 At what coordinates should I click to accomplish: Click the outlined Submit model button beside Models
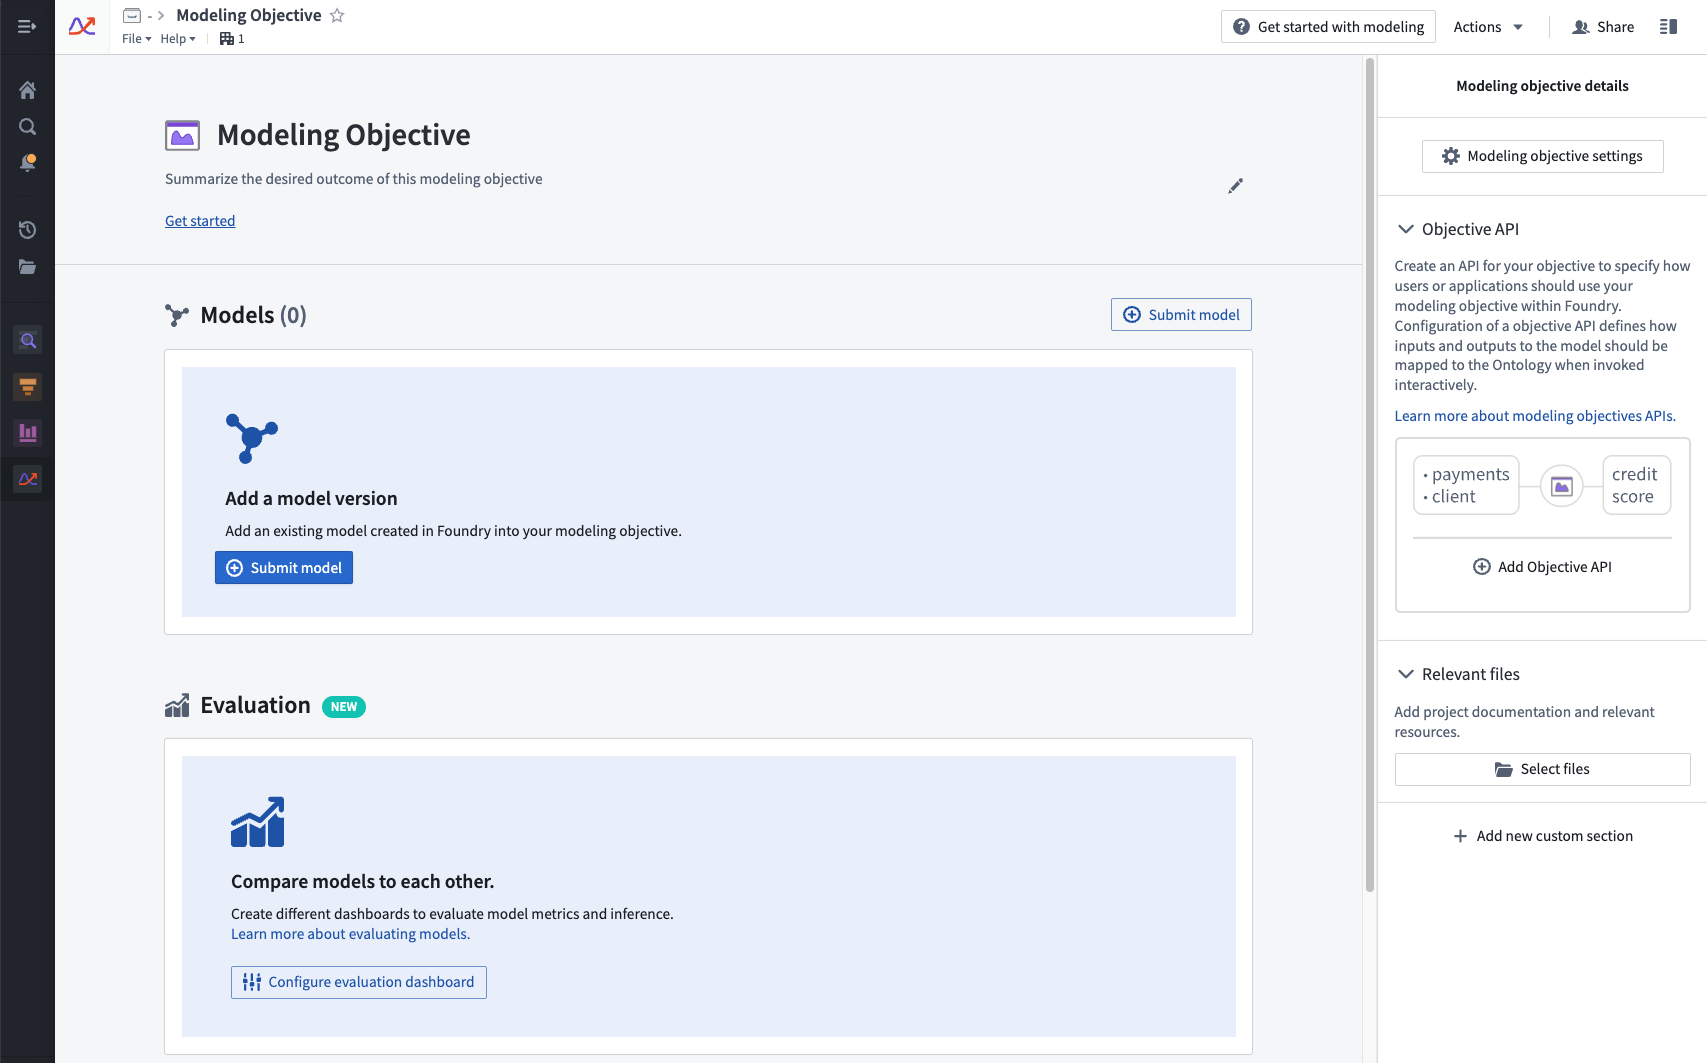[x=1181, y=315]
